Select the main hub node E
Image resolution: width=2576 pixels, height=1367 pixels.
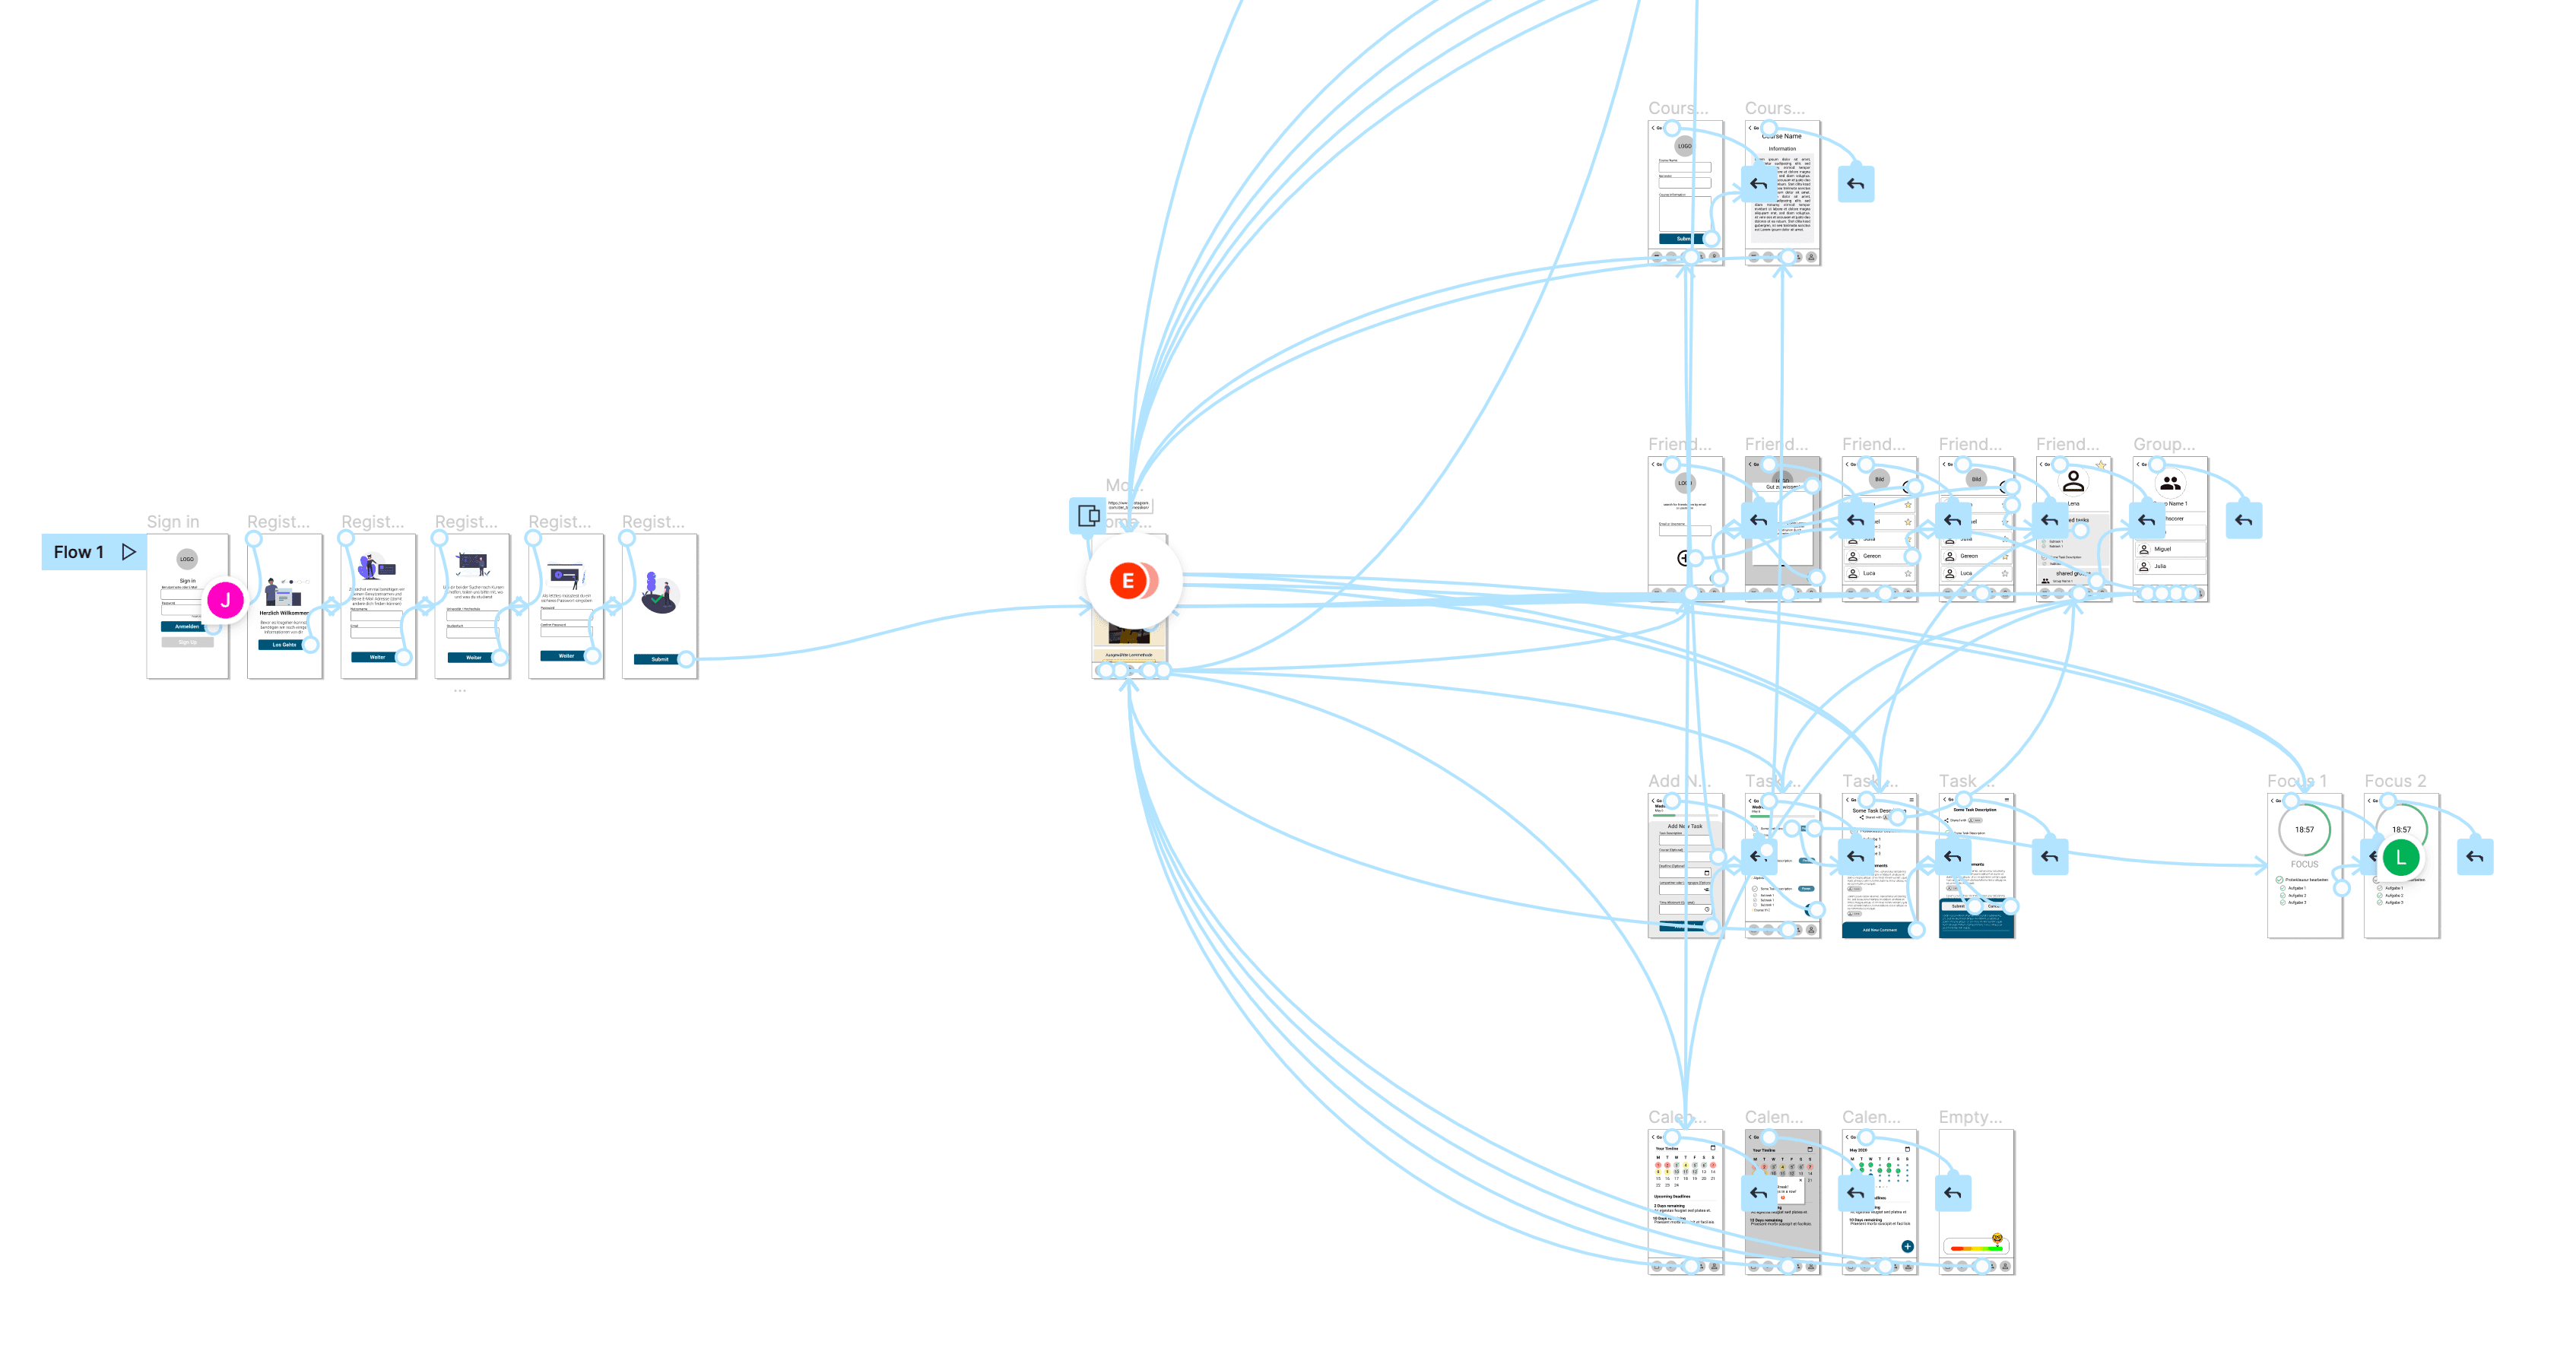pyautogui.click(x=1130, y=581)
